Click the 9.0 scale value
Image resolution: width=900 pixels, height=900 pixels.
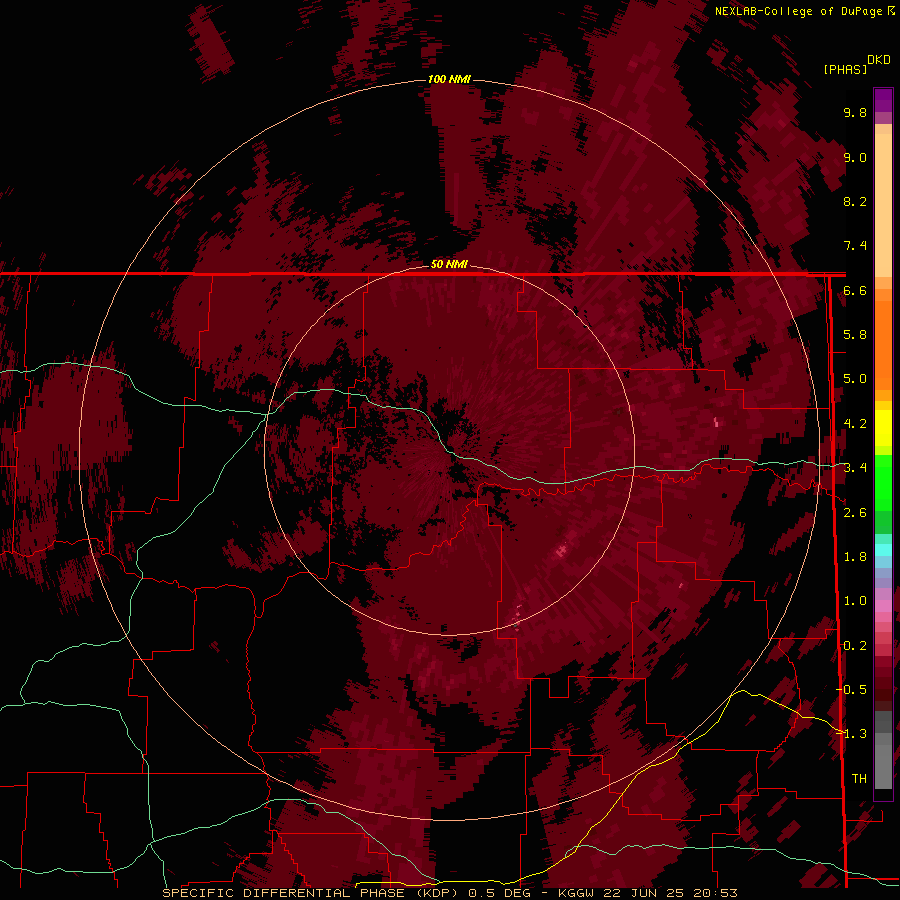(x=855, y=157)
